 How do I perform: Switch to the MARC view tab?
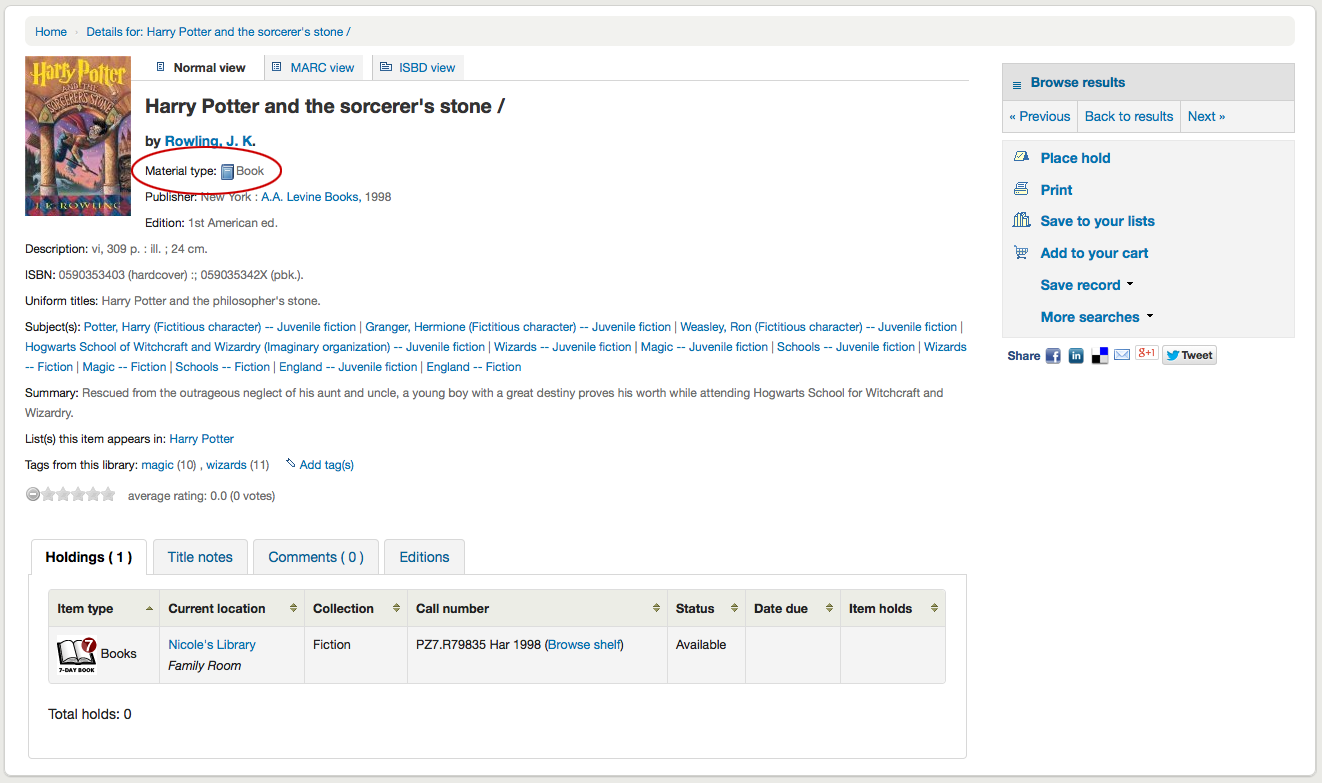314,68
